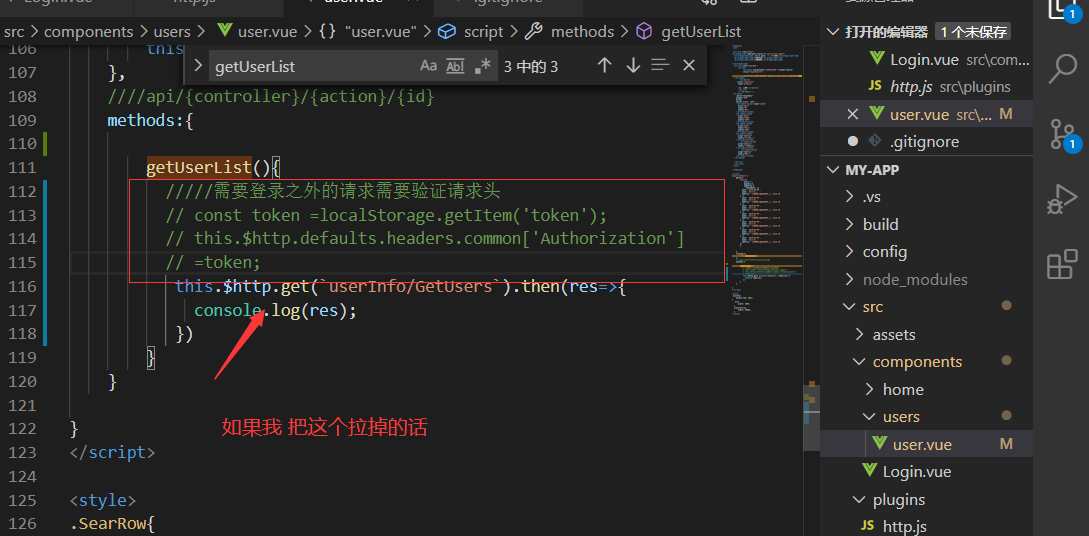Collapse the 打开的编辑器 section

[833, 32]
